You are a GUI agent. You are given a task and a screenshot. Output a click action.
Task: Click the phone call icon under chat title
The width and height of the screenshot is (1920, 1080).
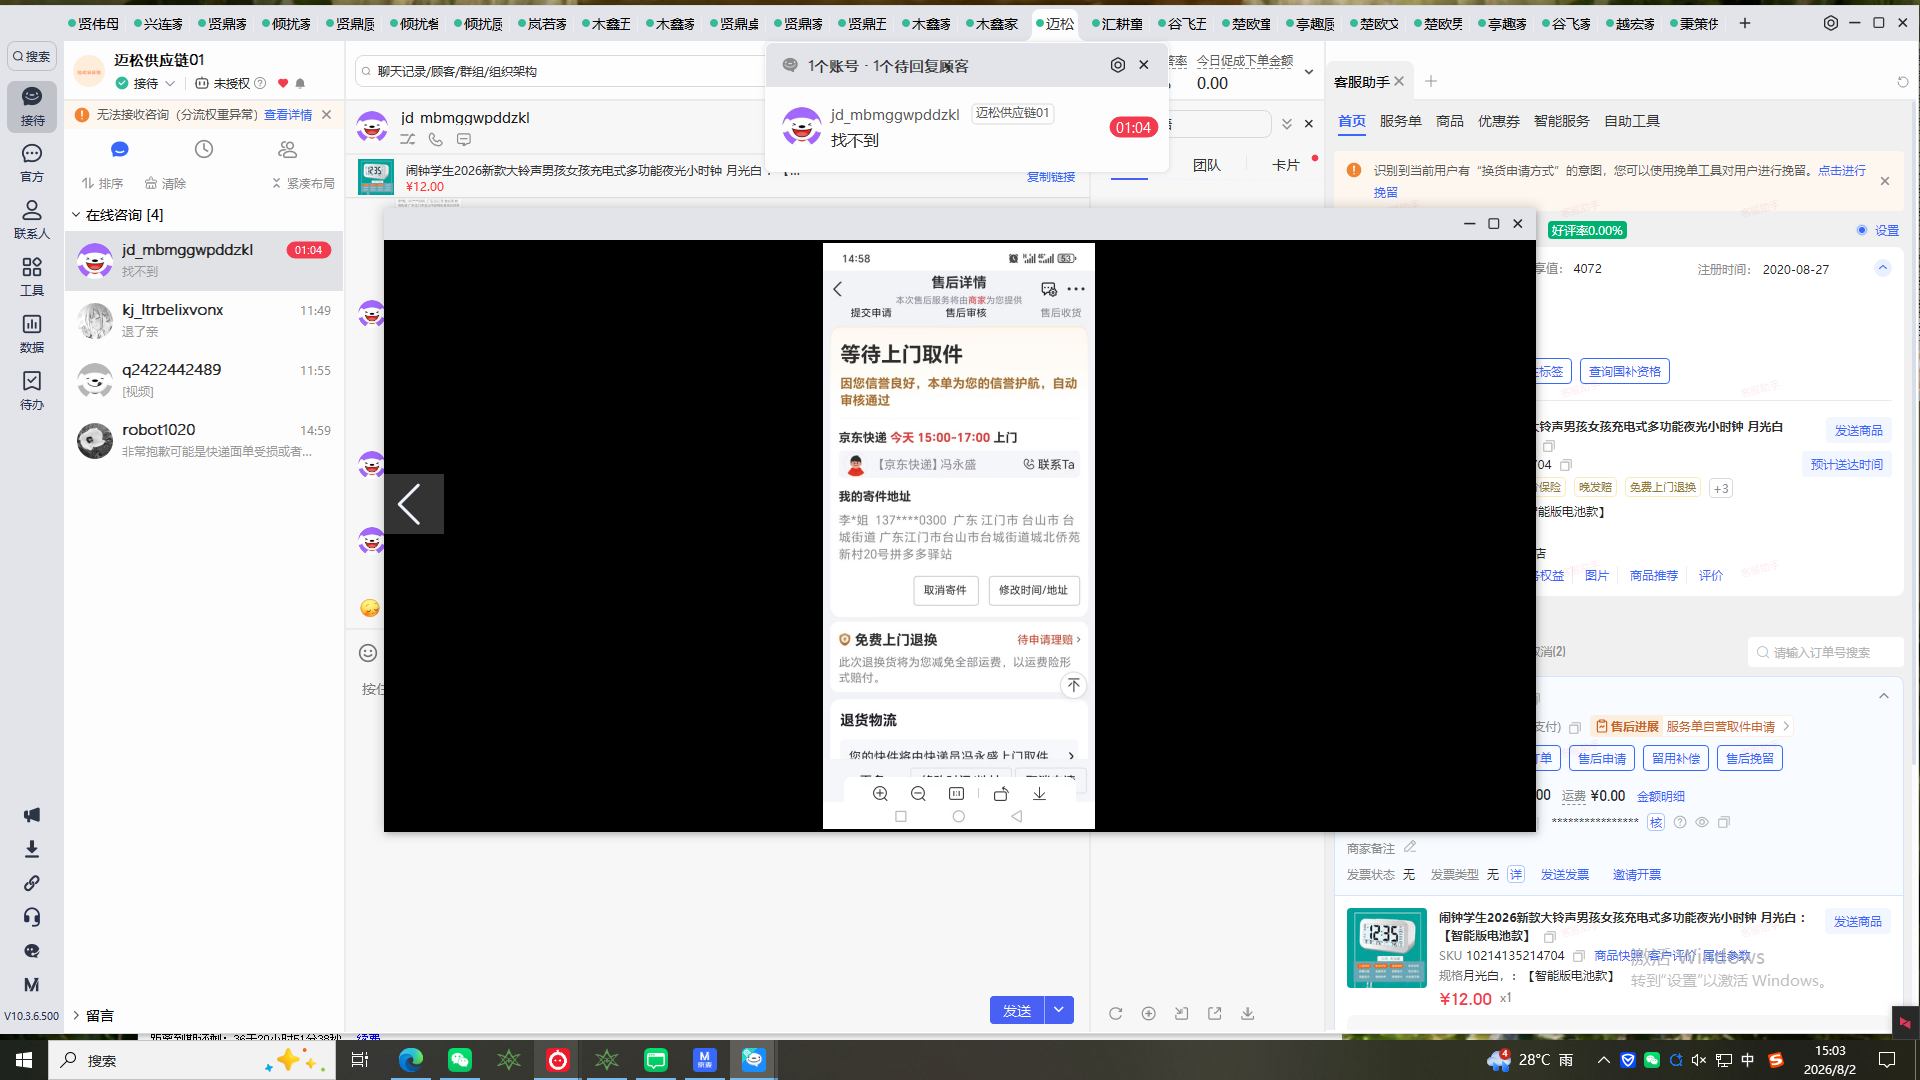coord(436,140)
